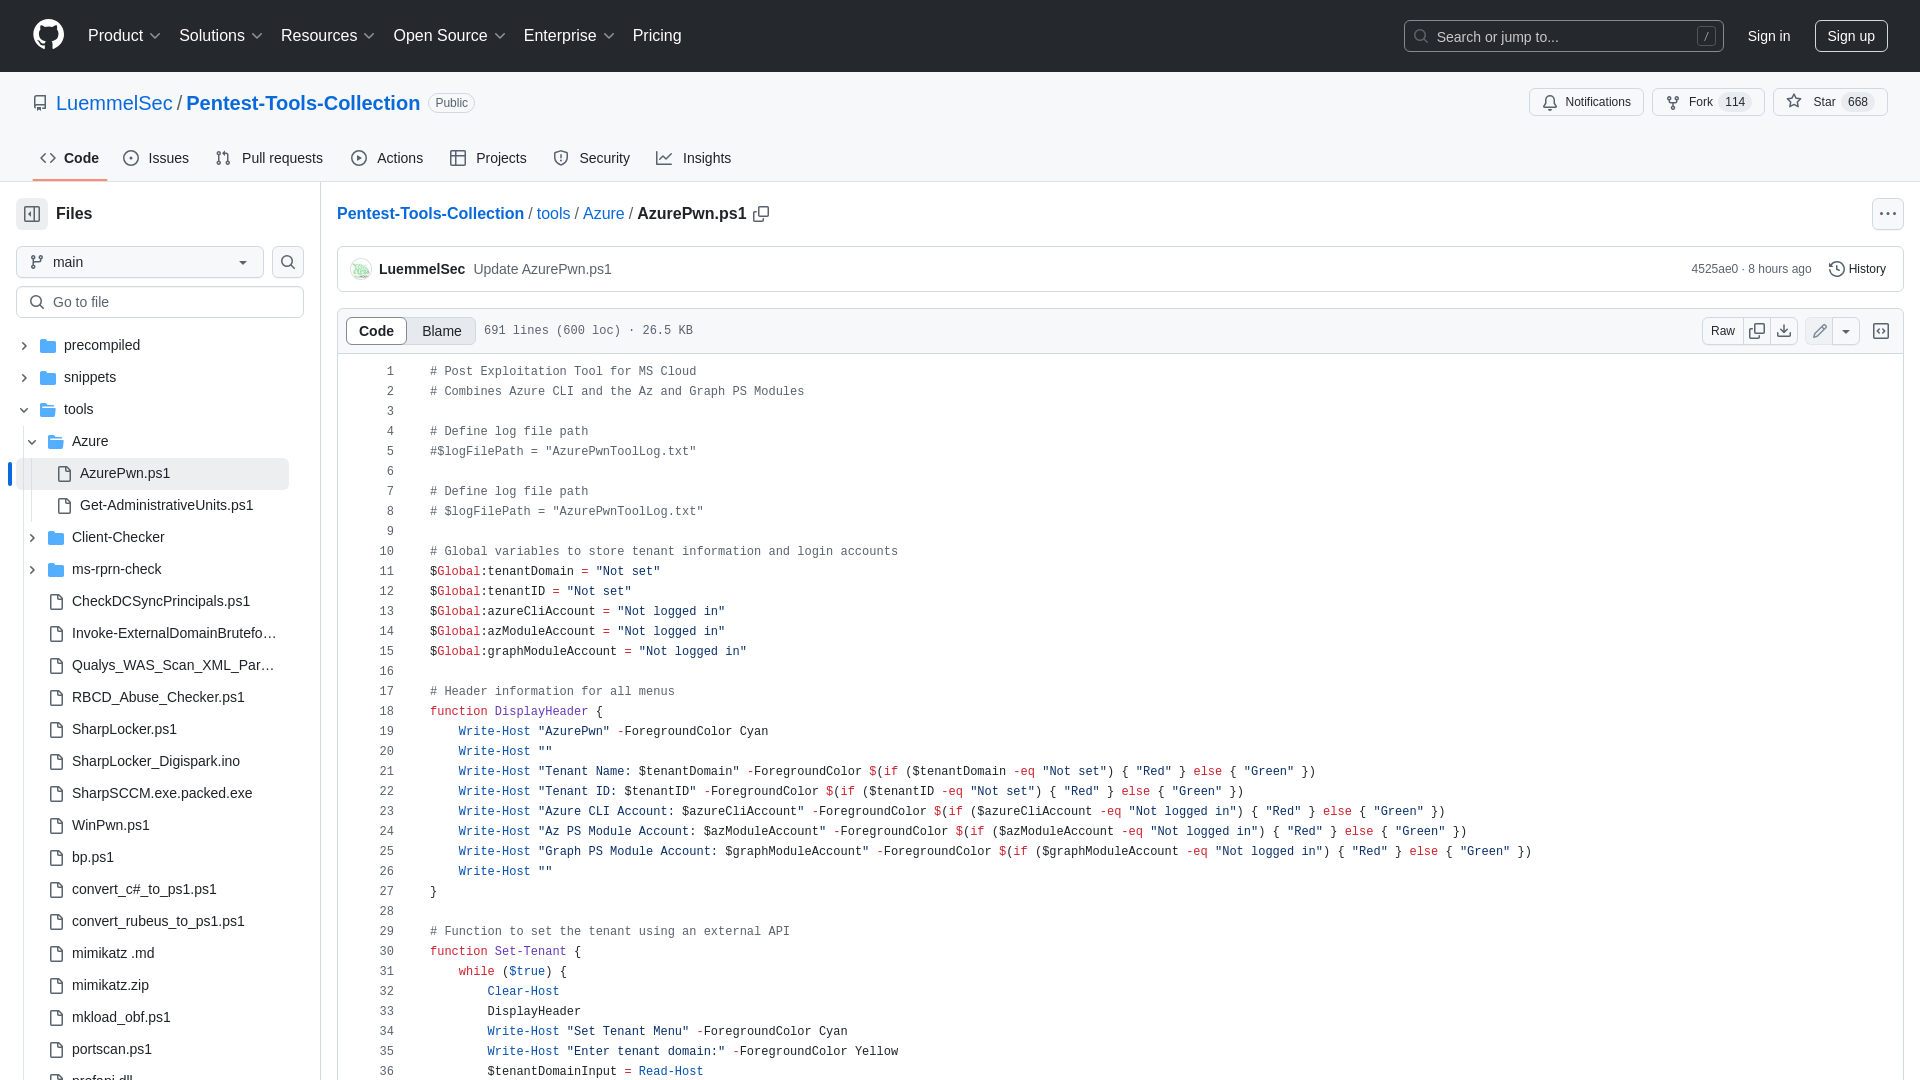Switch to the Issues tab
This screenshot has width=1920, height=1080.
click(x=156, y=158)
